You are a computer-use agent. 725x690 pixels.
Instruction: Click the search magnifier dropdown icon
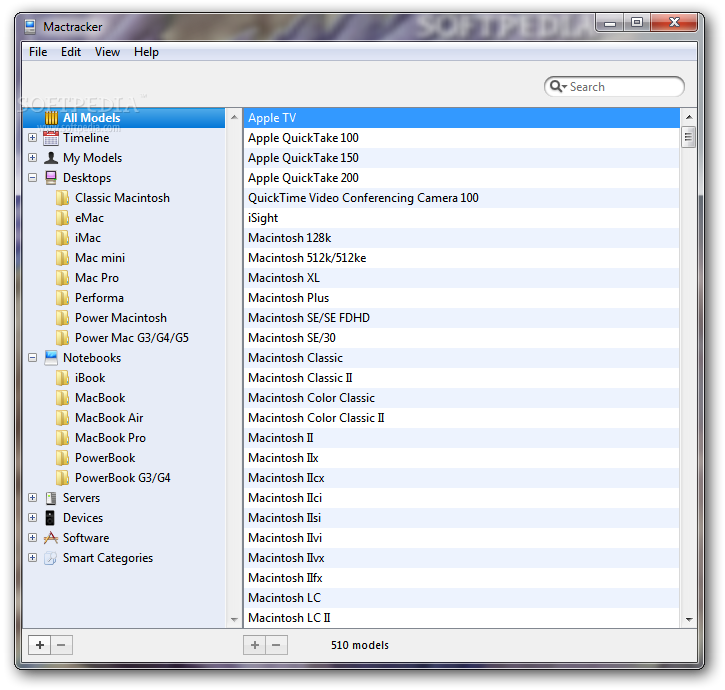tap(558, 86)
